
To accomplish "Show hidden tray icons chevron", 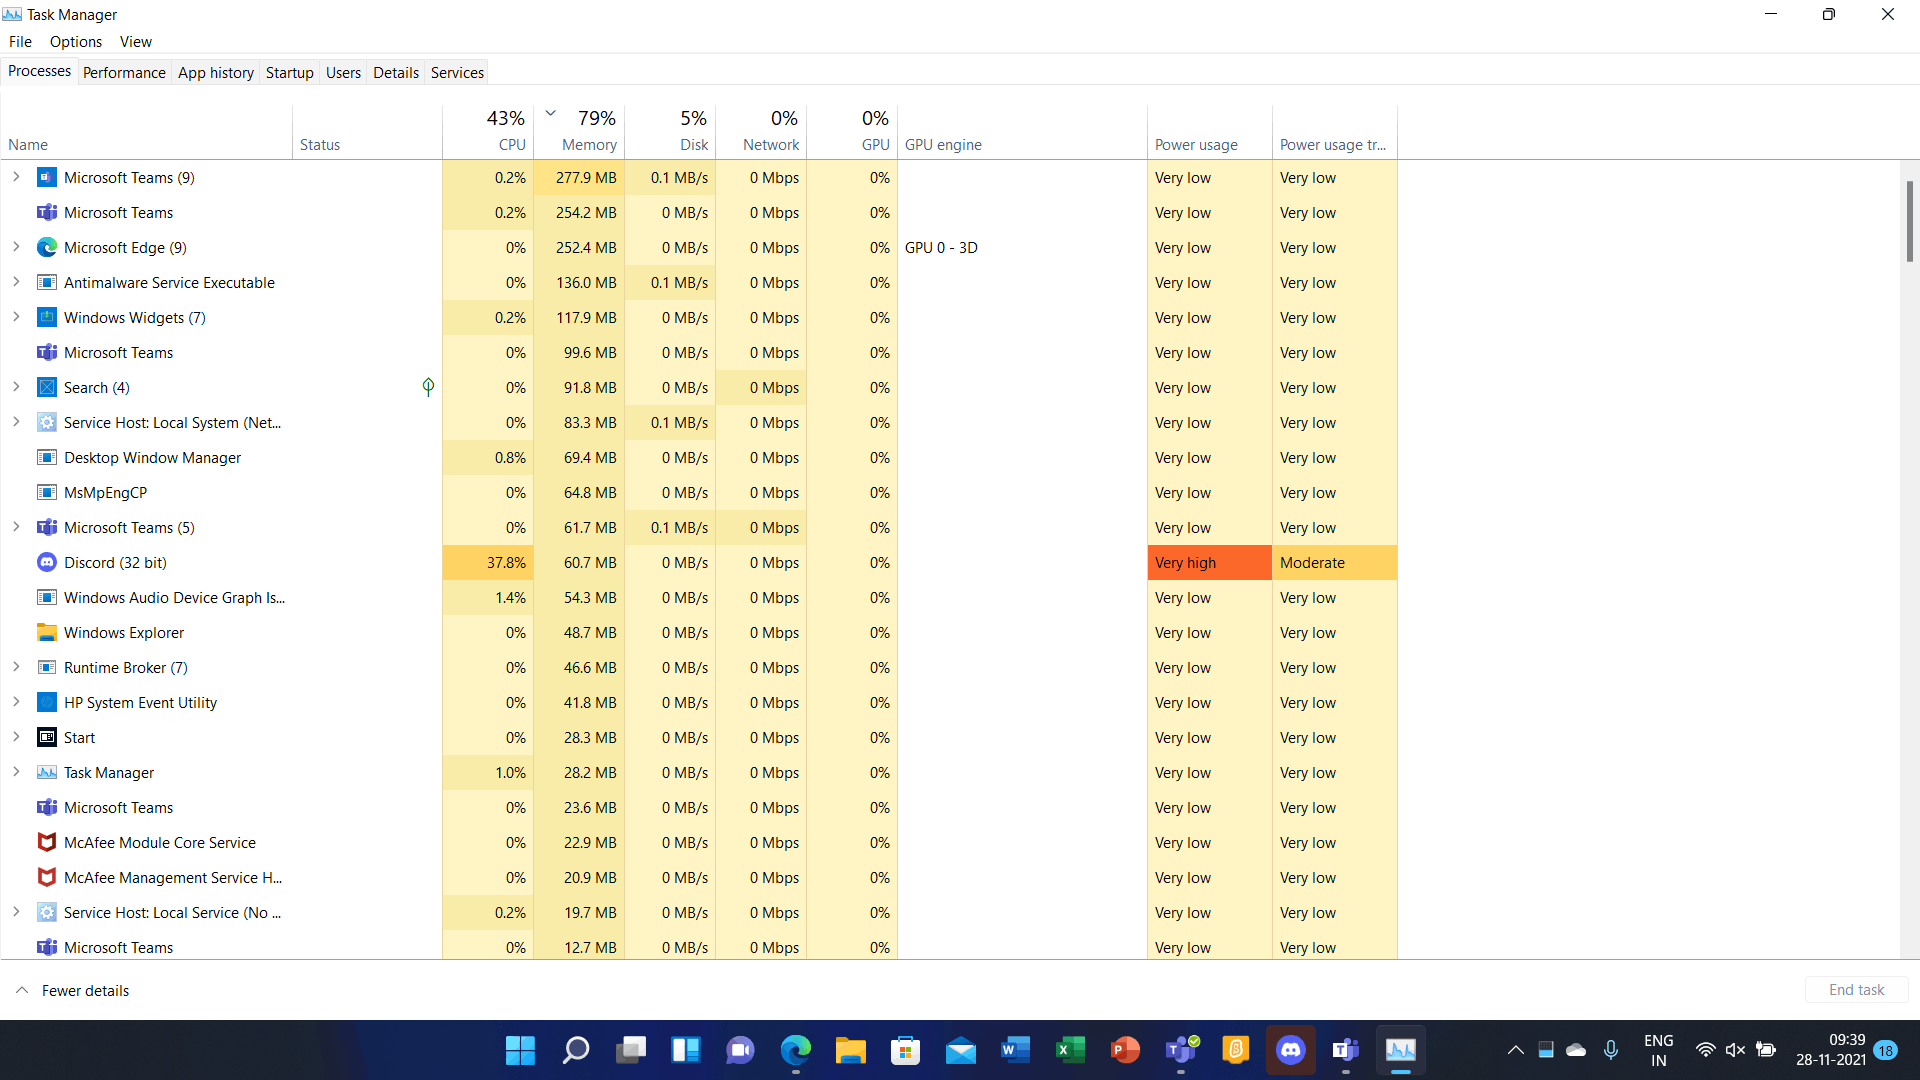I will [x=1516, y=1050].
